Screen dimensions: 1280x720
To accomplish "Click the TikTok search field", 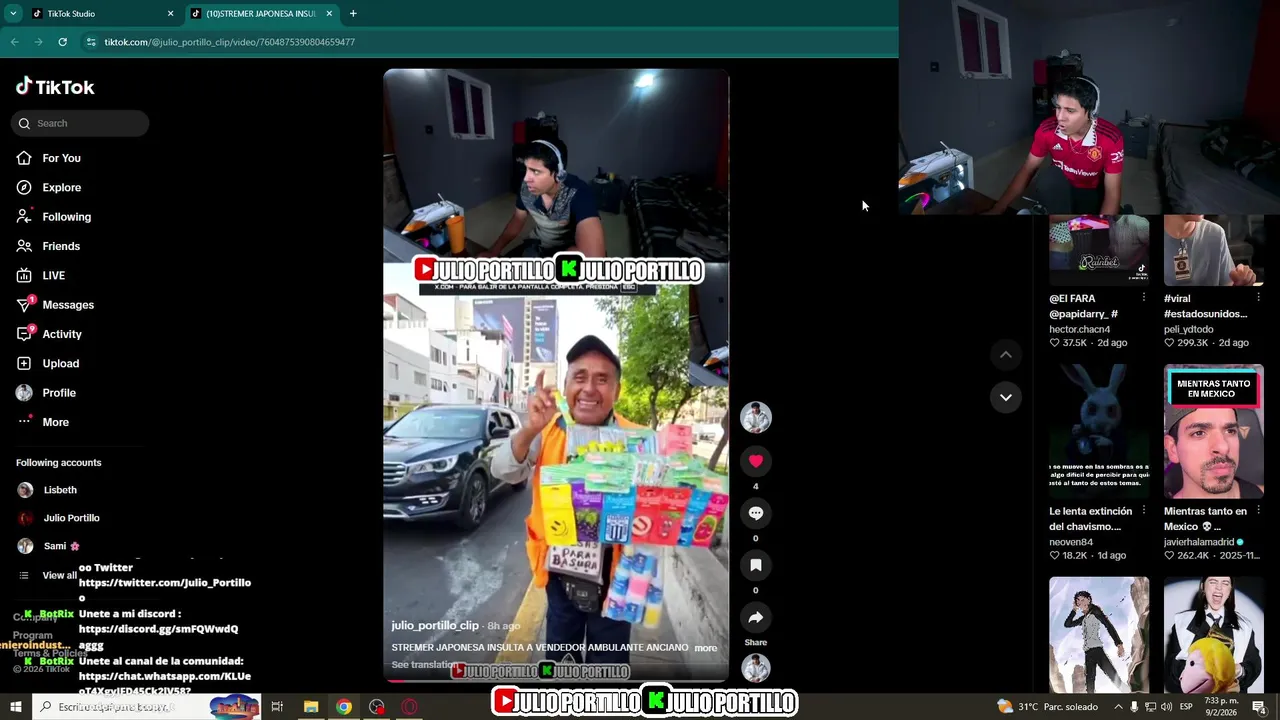I will pos(80,123).
